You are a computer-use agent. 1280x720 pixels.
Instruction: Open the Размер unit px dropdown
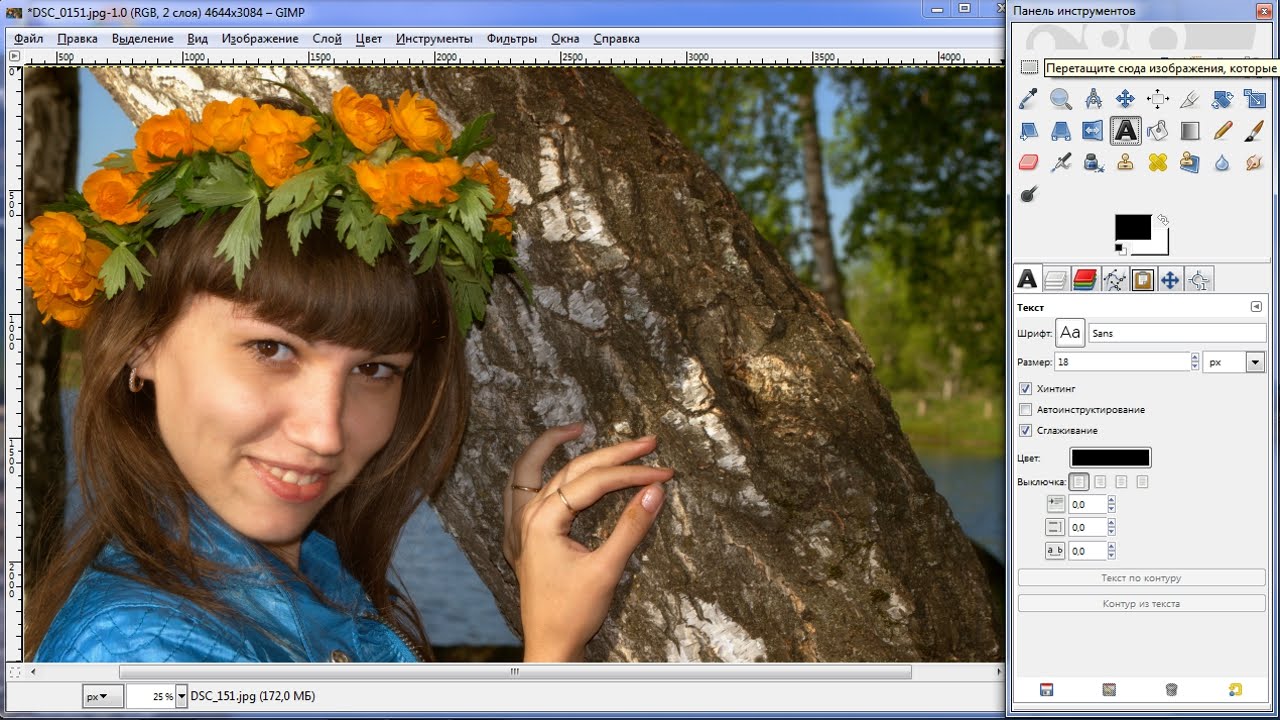(1234, 362)
